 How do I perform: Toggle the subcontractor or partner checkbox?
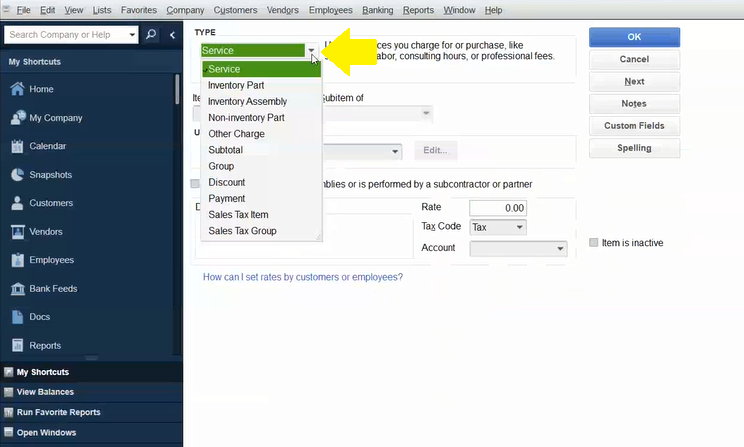[195, 184]
